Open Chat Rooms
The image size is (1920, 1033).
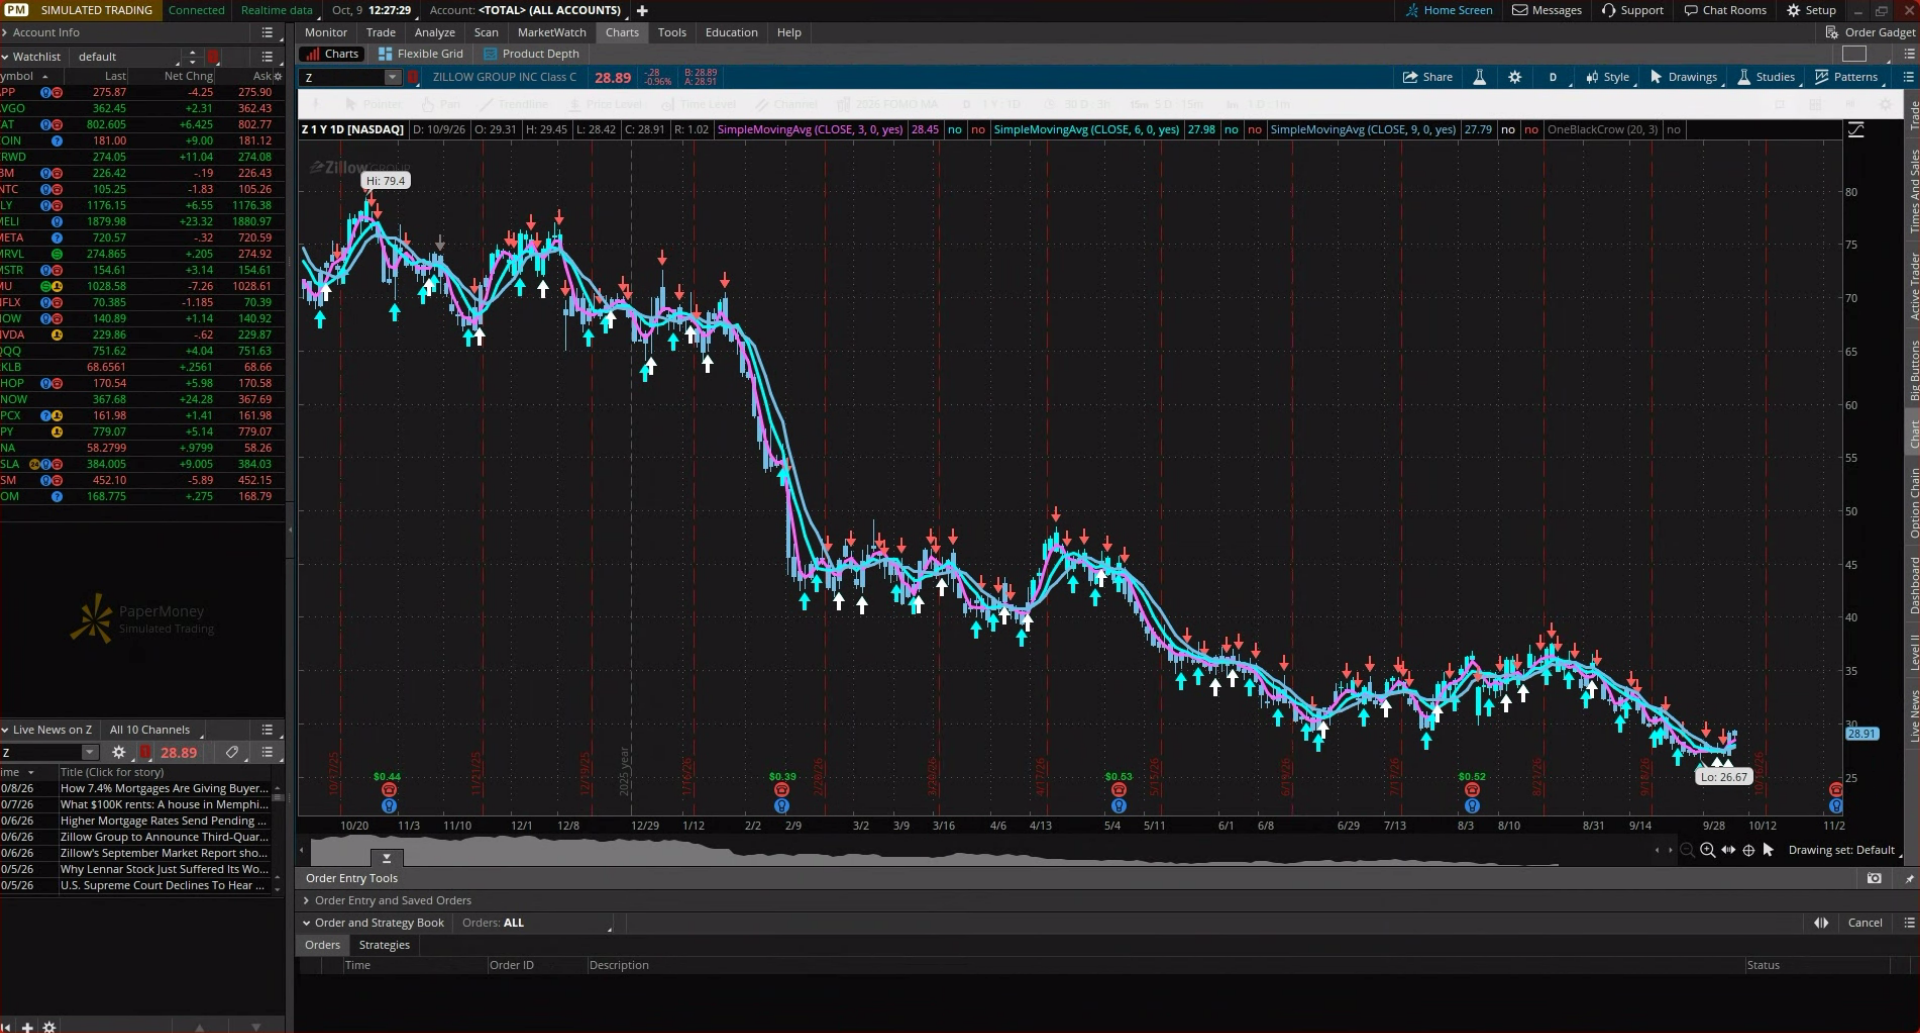click(x=1725, y=10)
